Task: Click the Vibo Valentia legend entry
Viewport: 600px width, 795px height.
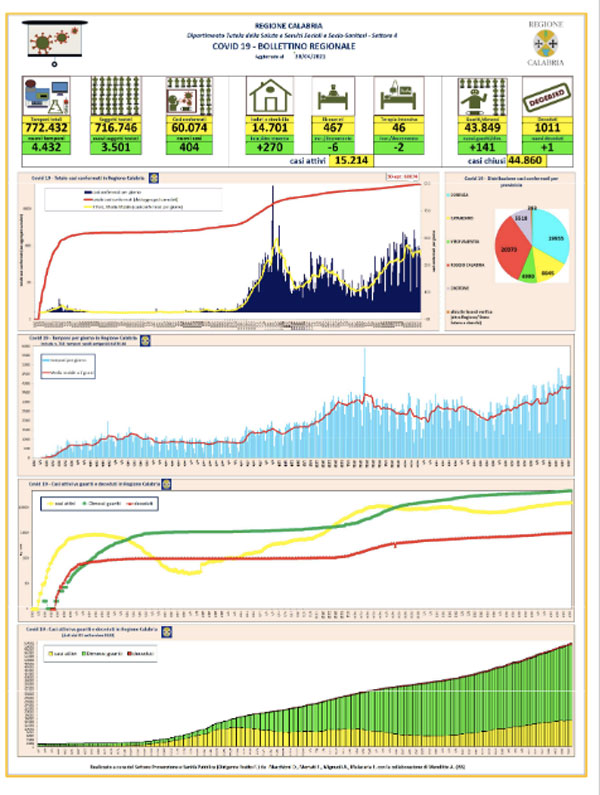Action: coord(463,242)
